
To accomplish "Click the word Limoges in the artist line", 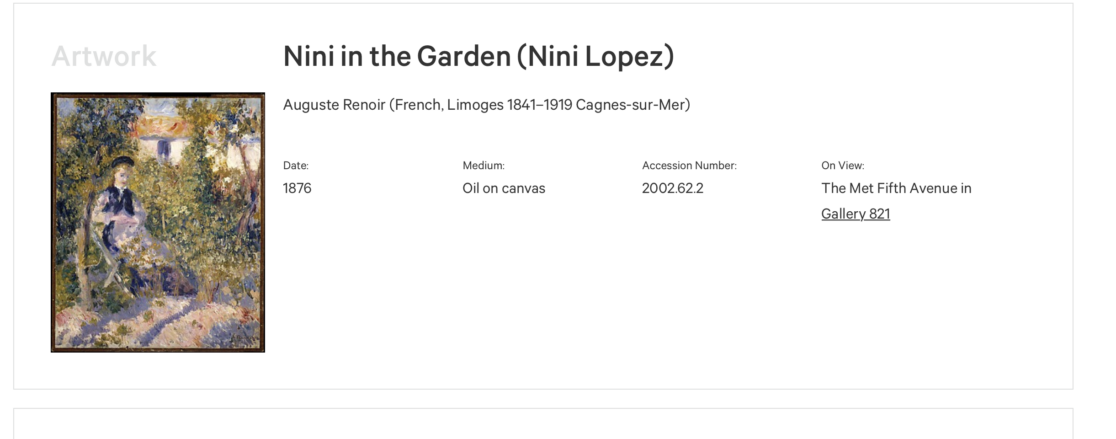I will point(476,105).
